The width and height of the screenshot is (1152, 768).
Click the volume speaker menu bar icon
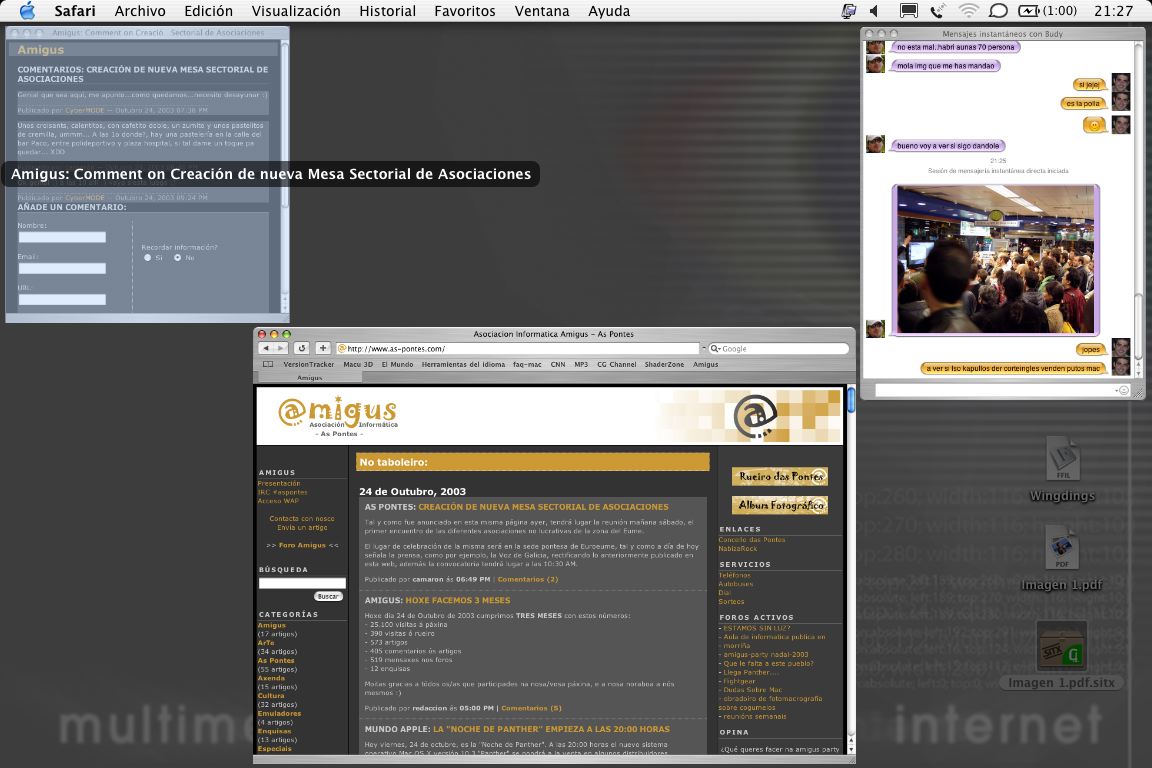pos(874,11)
